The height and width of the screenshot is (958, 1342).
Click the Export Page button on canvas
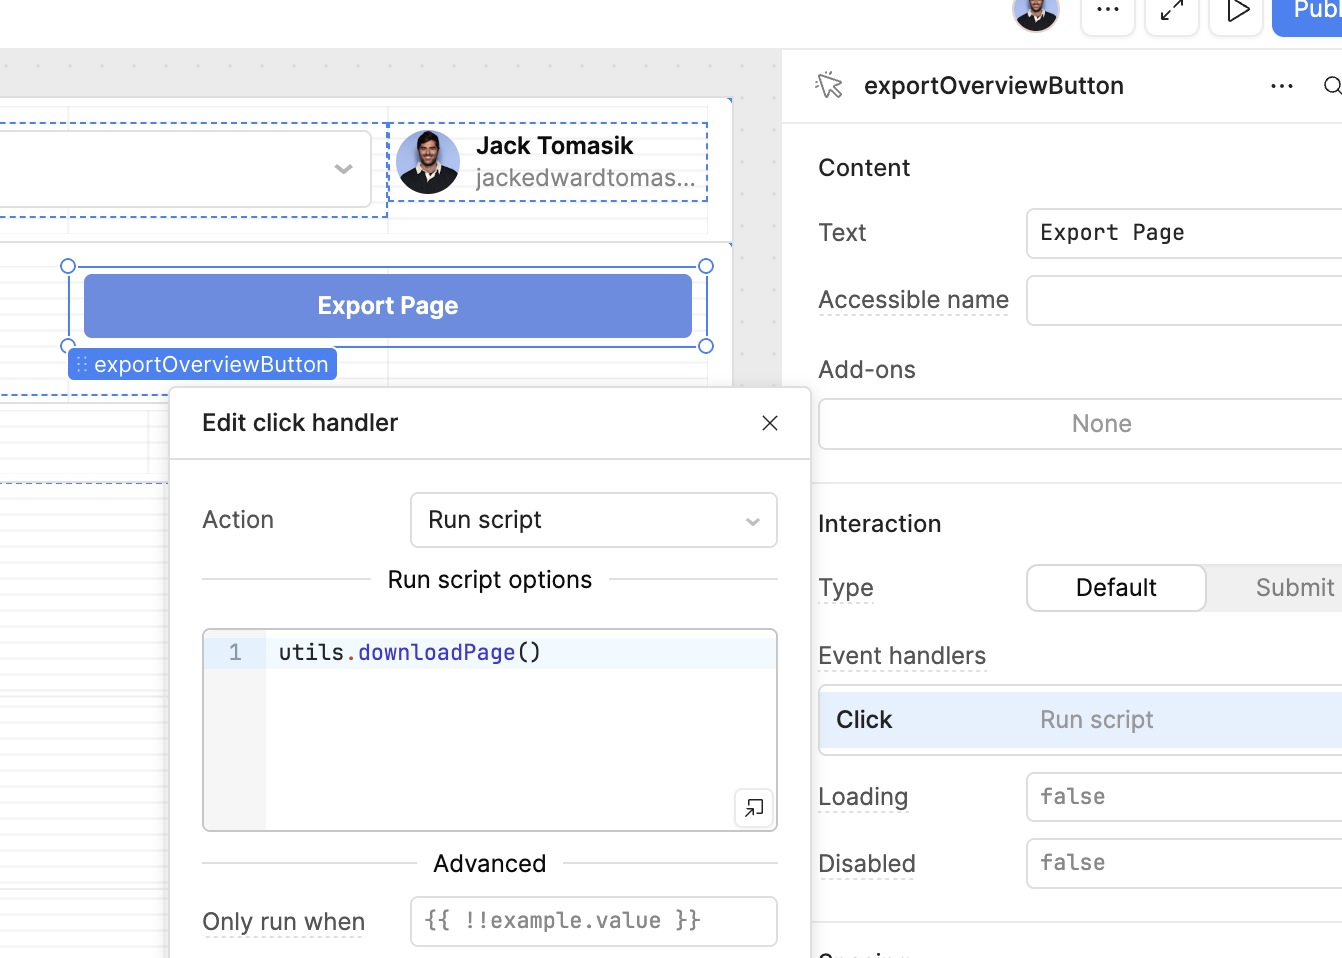point(388,306)
